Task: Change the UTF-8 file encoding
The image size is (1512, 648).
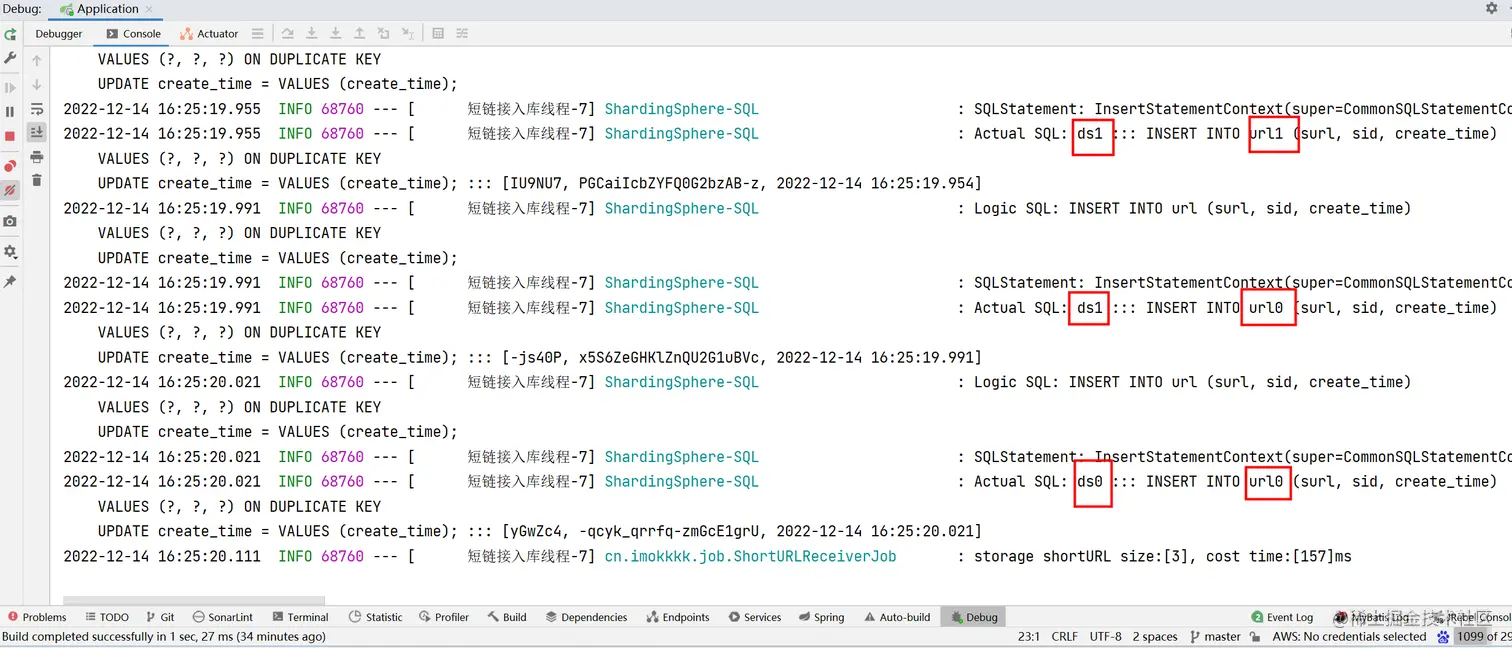Action: [x=1105, y=636]
